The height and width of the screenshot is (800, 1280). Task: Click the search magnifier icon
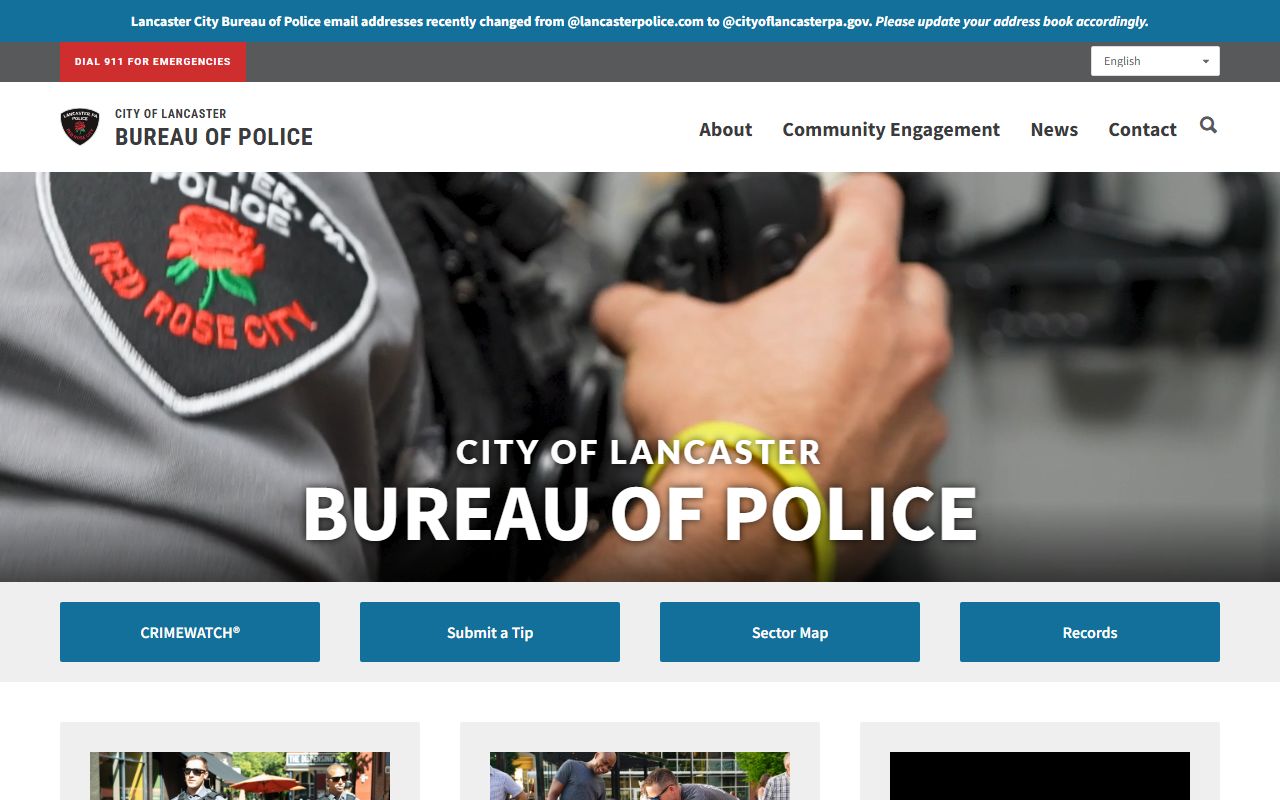tap(1208, 125)
